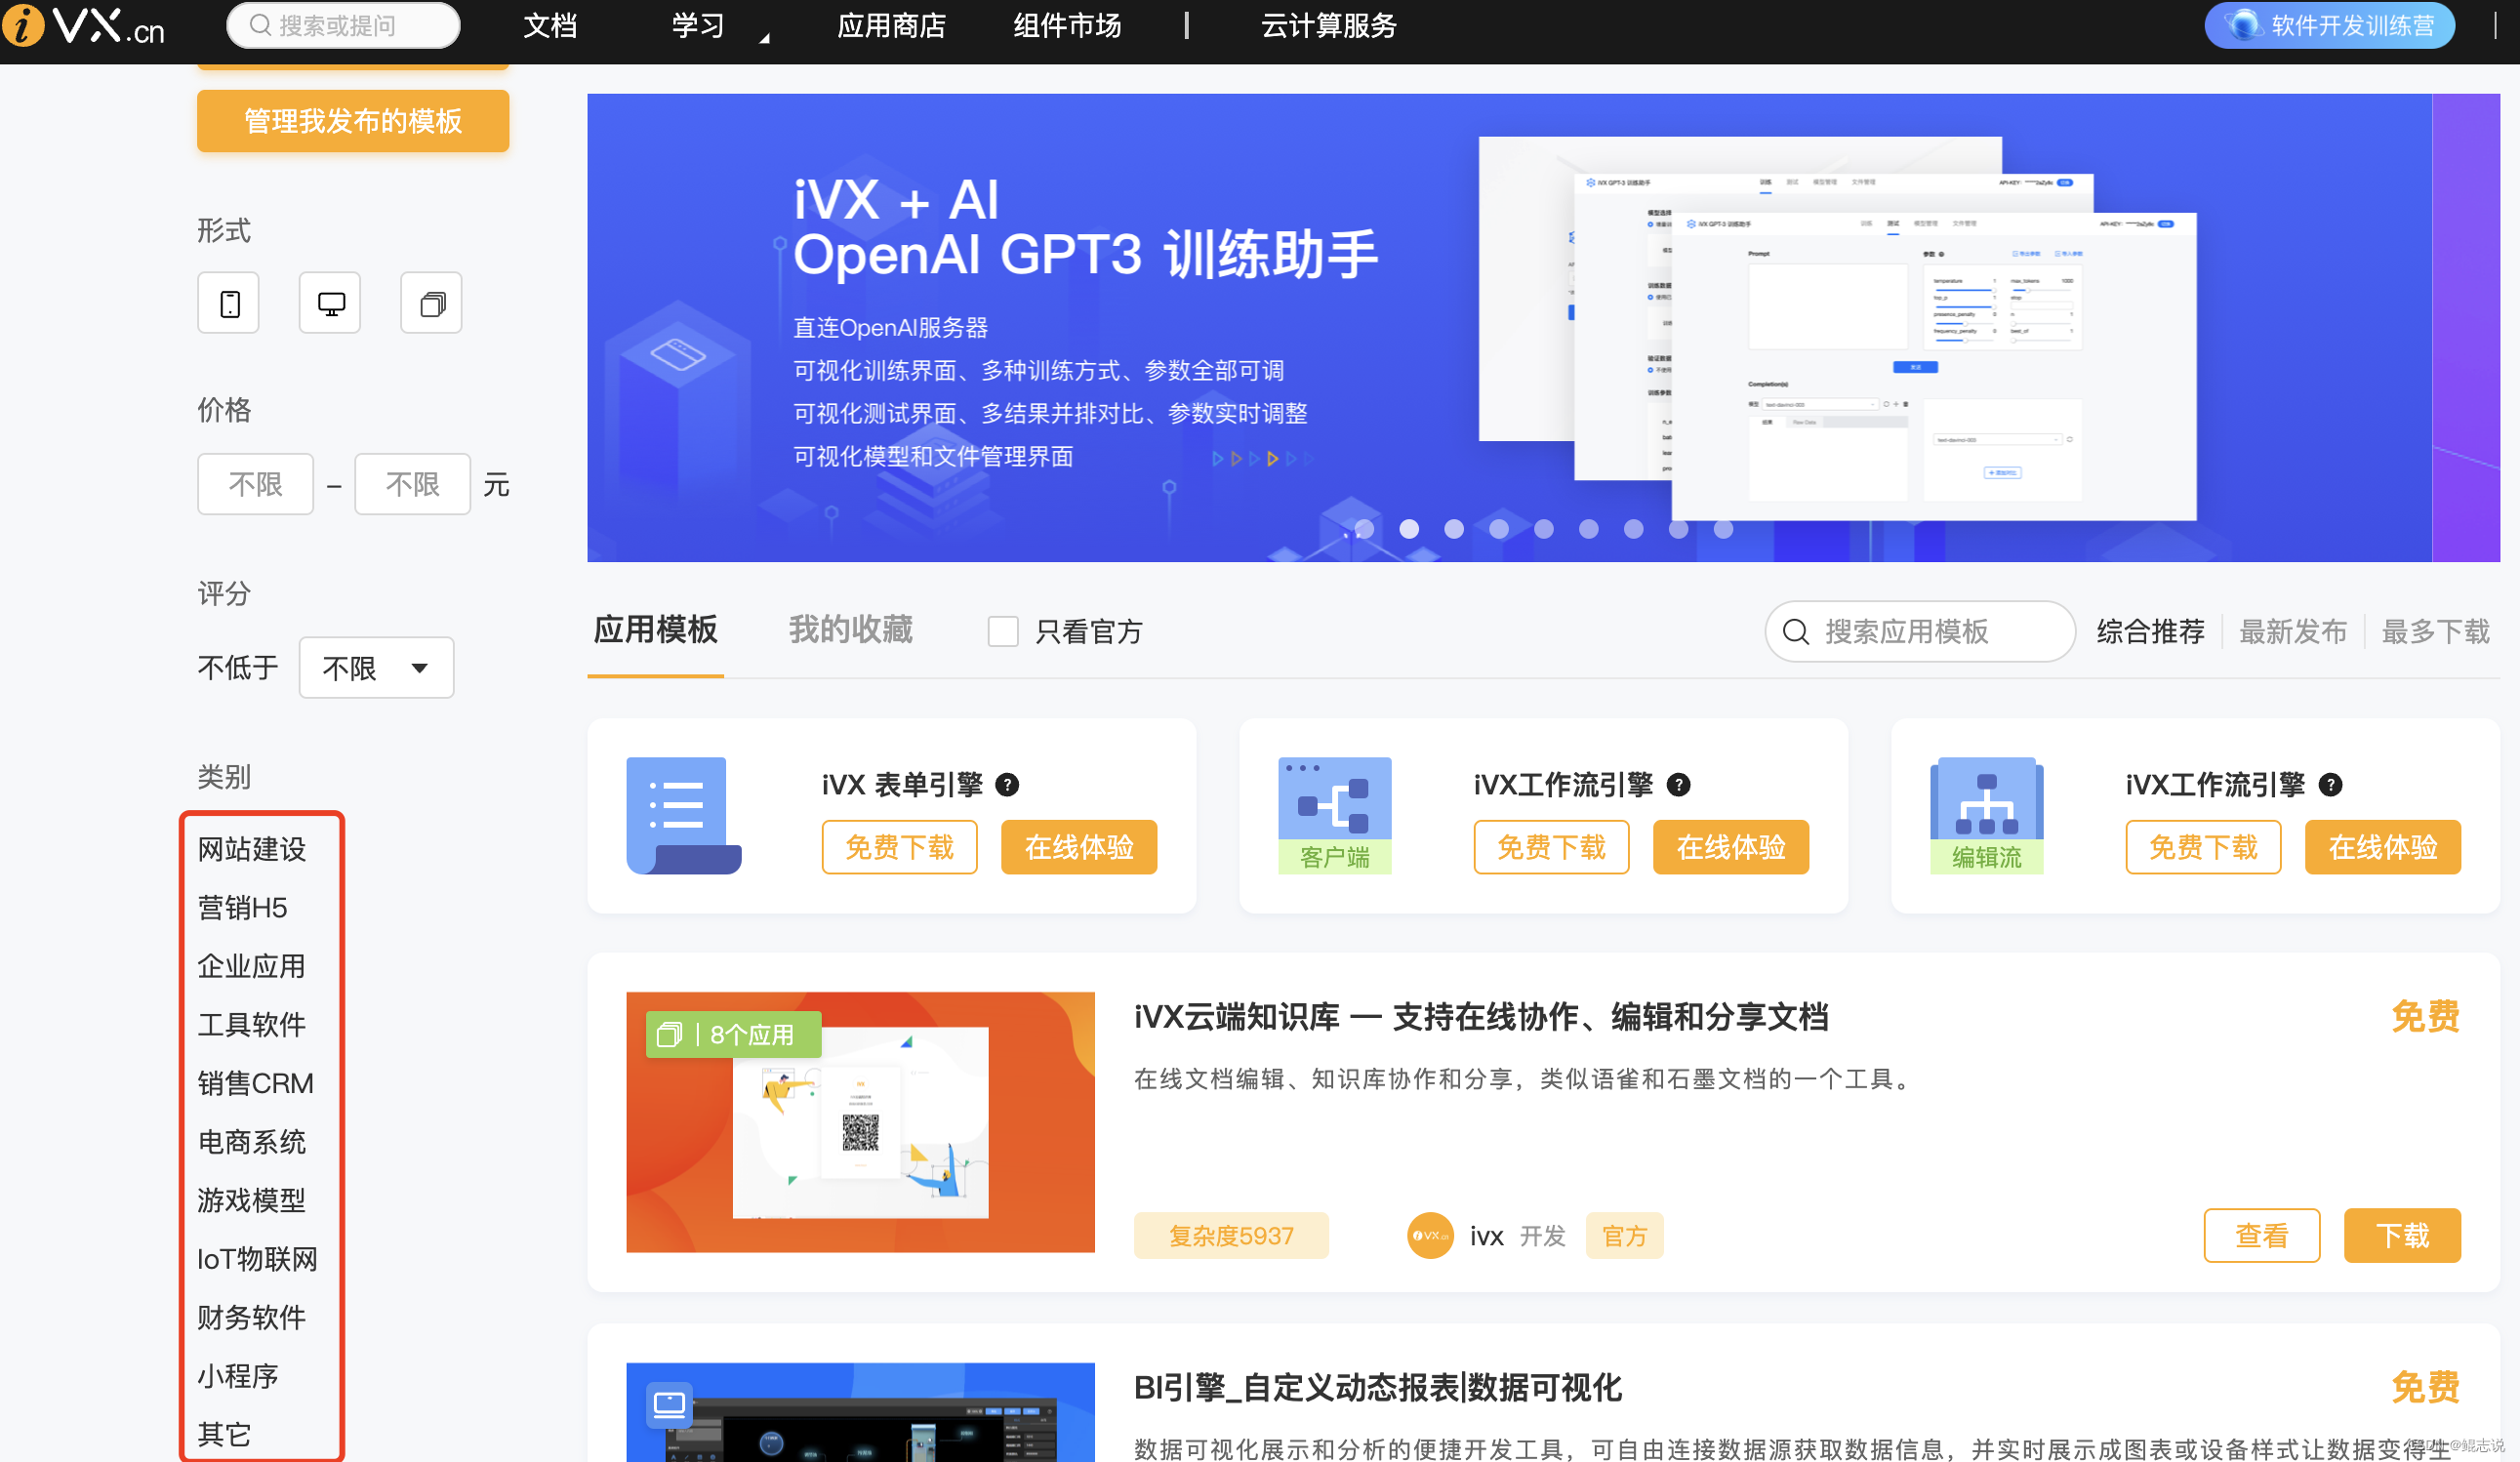This screenshot has width=2520, height=1462.
Task: Open the 不低于 rating dropdown
Action: tap(376, 668)
